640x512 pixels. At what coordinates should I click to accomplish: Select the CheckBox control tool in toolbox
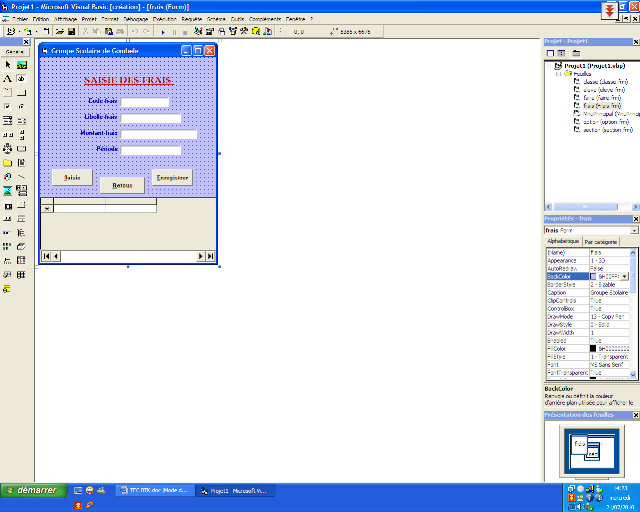pos(8,106)
